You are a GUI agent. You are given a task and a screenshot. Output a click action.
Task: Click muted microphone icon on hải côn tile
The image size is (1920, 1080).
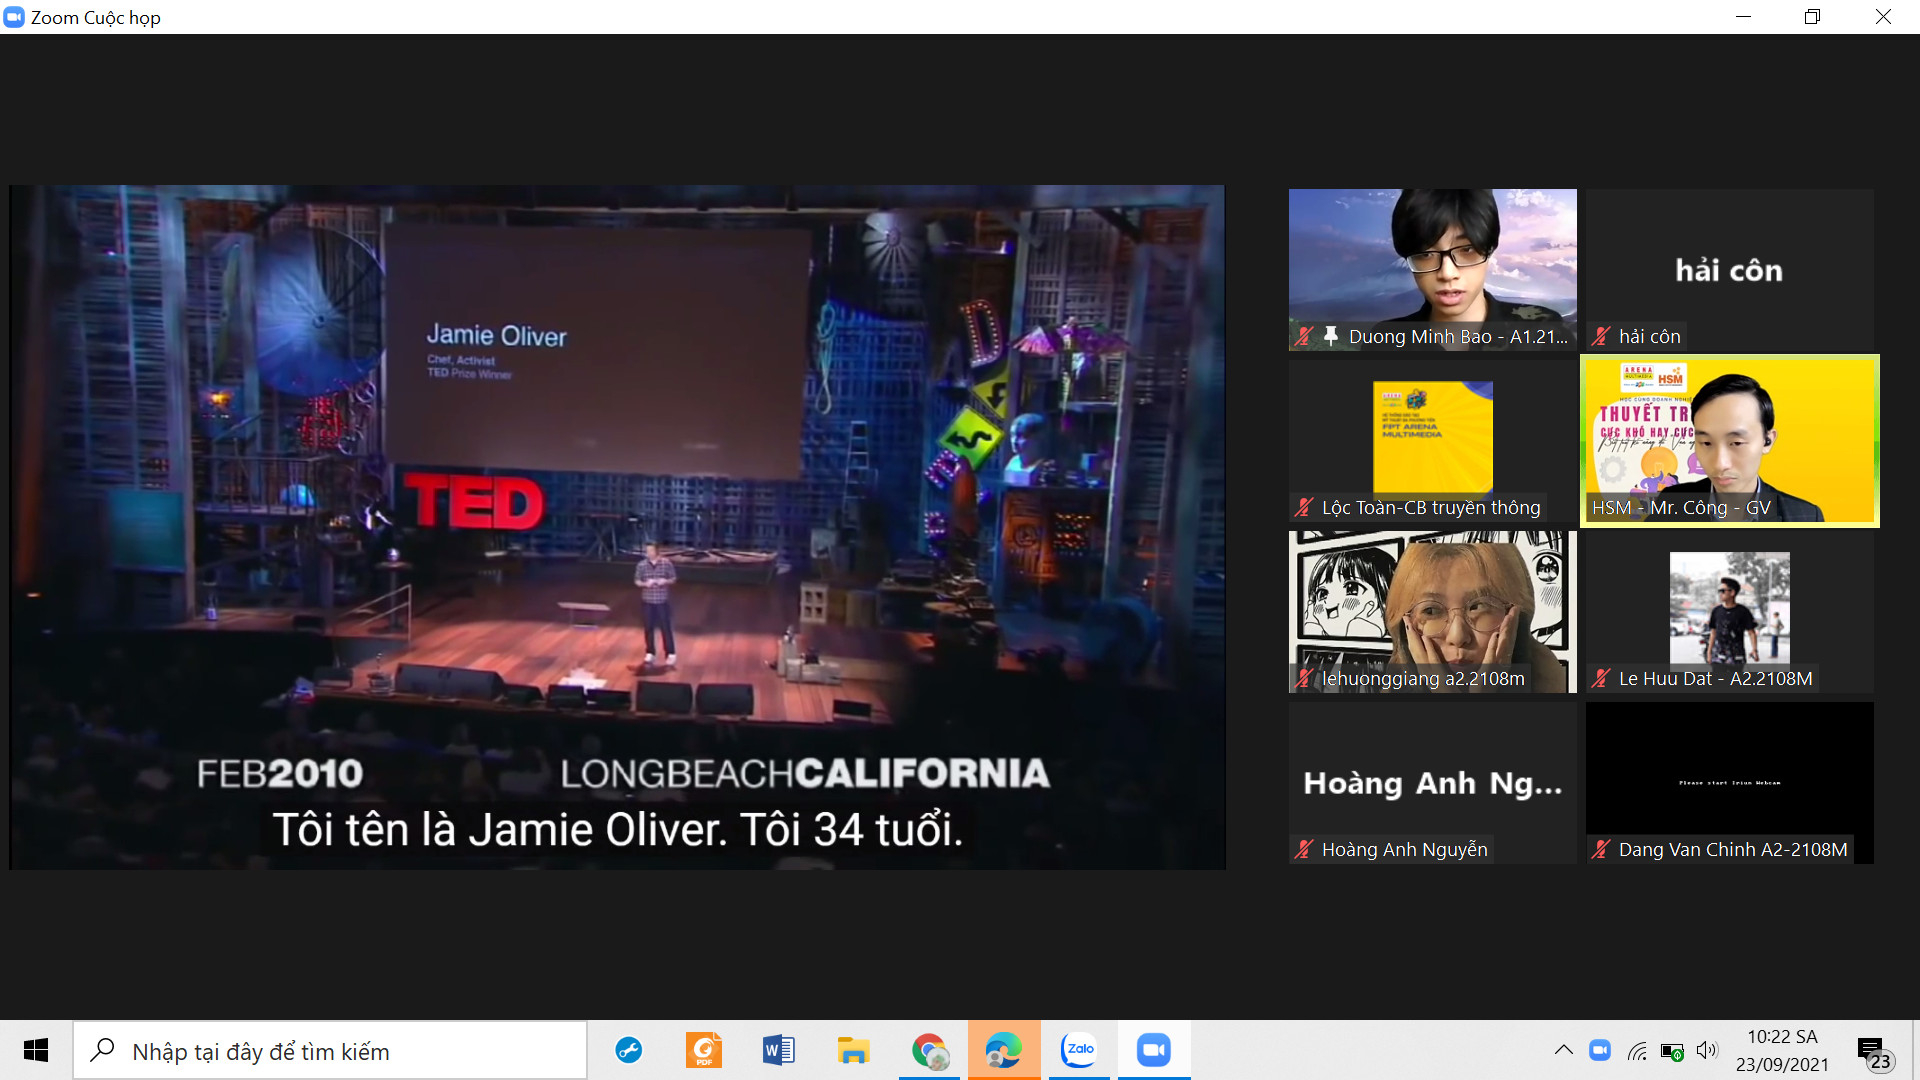(x=1601, y=337)
